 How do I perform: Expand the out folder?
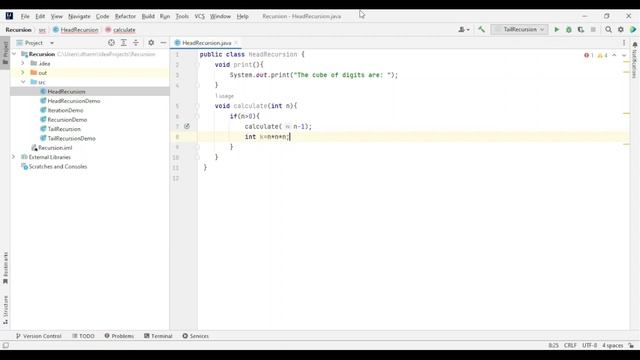click(x=23, y=73)
